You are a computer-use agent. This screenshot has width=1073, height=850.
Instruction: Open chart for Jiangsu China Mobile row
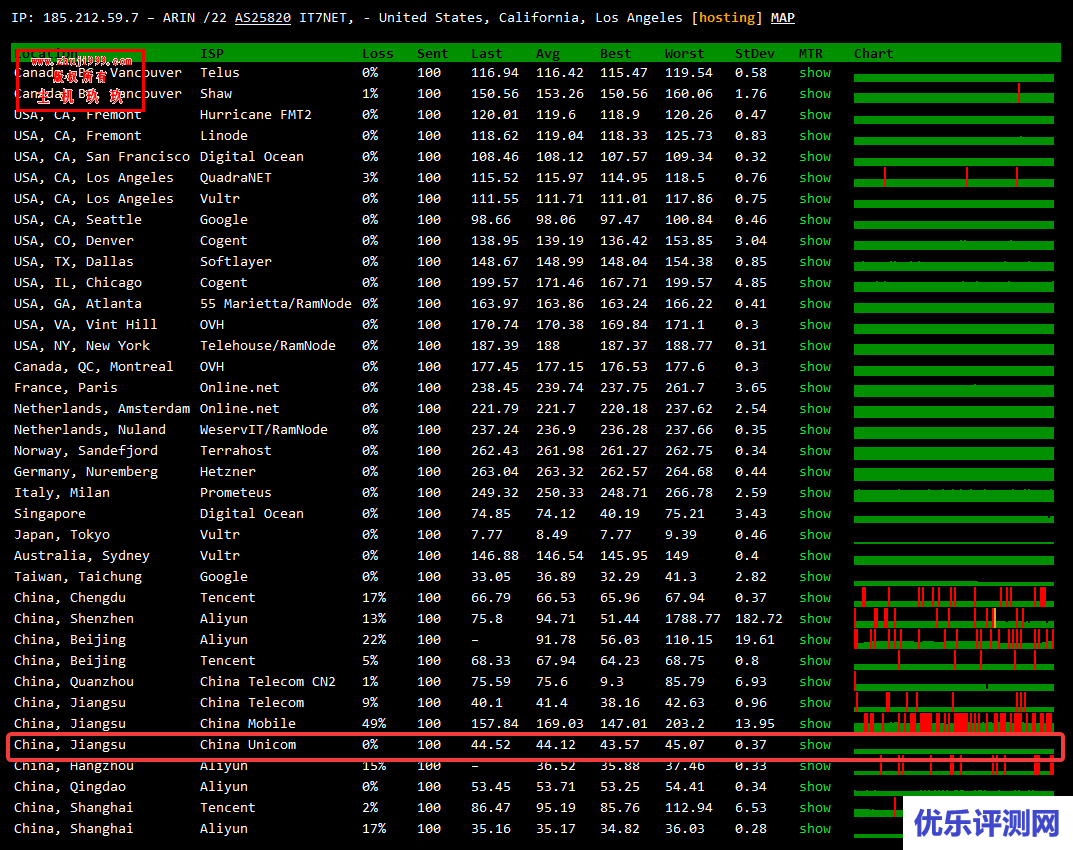(954, 723)
